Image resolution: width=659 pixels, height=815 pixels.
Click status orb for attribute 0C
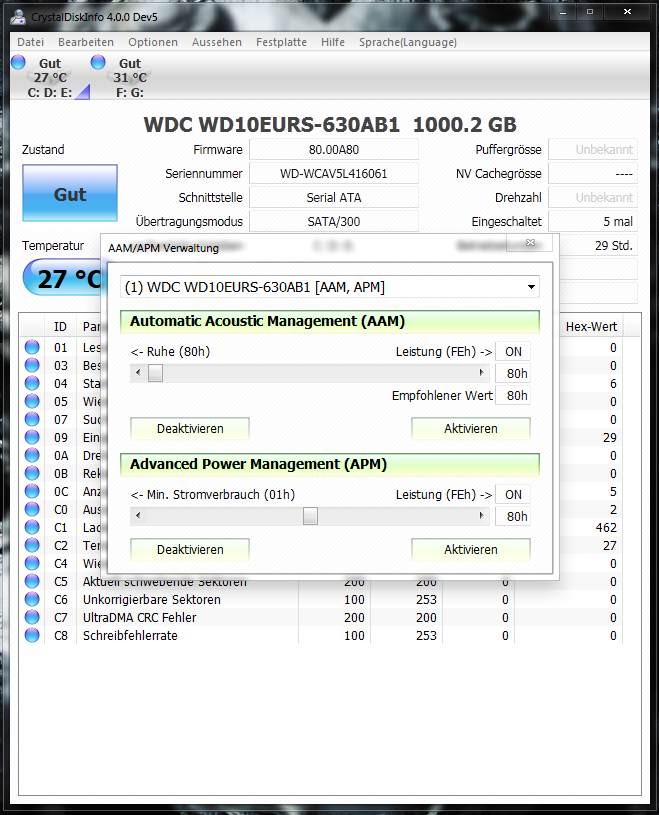32,491
